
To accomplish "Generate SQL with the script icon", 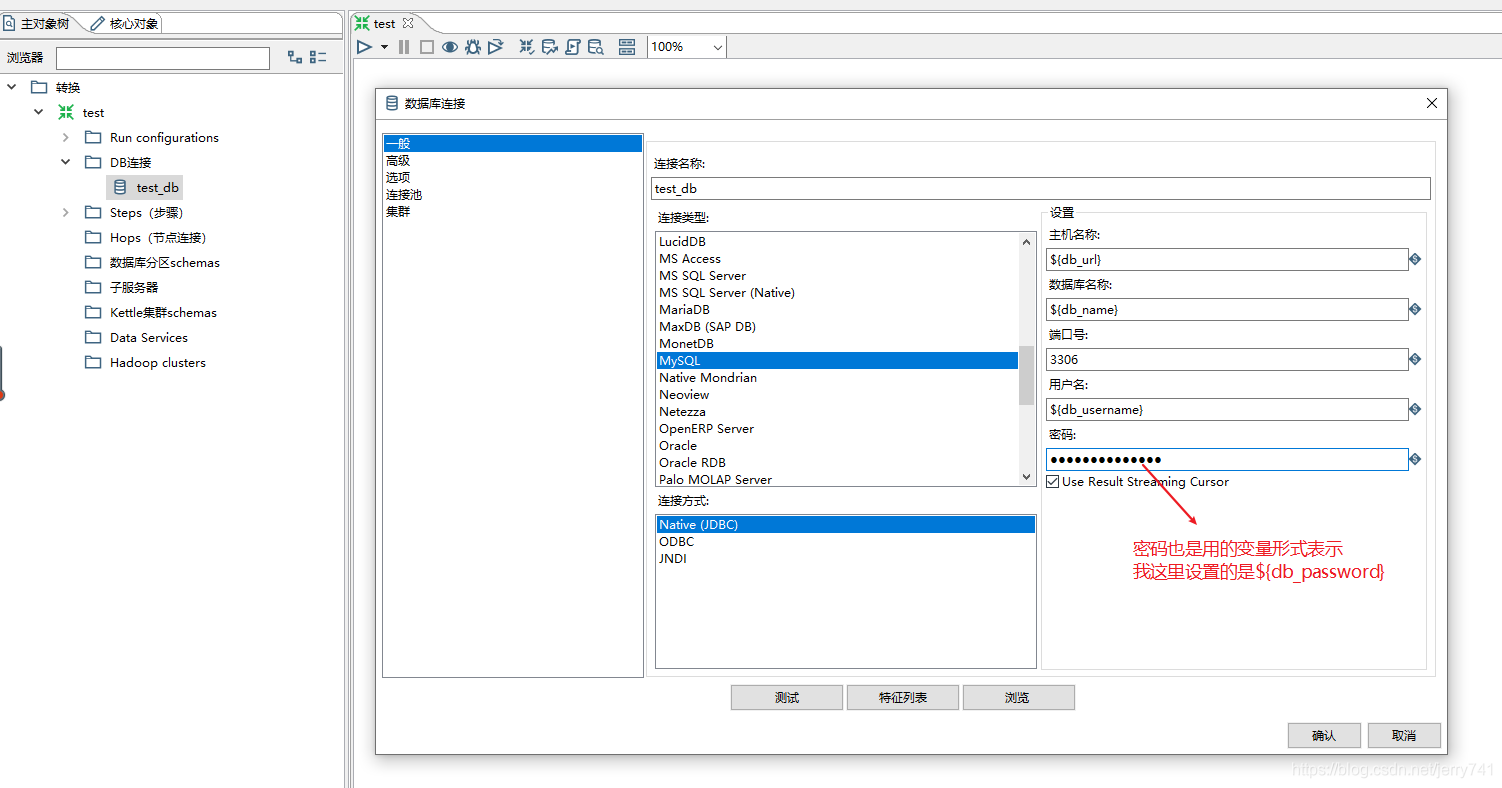I will coord(573,47).
